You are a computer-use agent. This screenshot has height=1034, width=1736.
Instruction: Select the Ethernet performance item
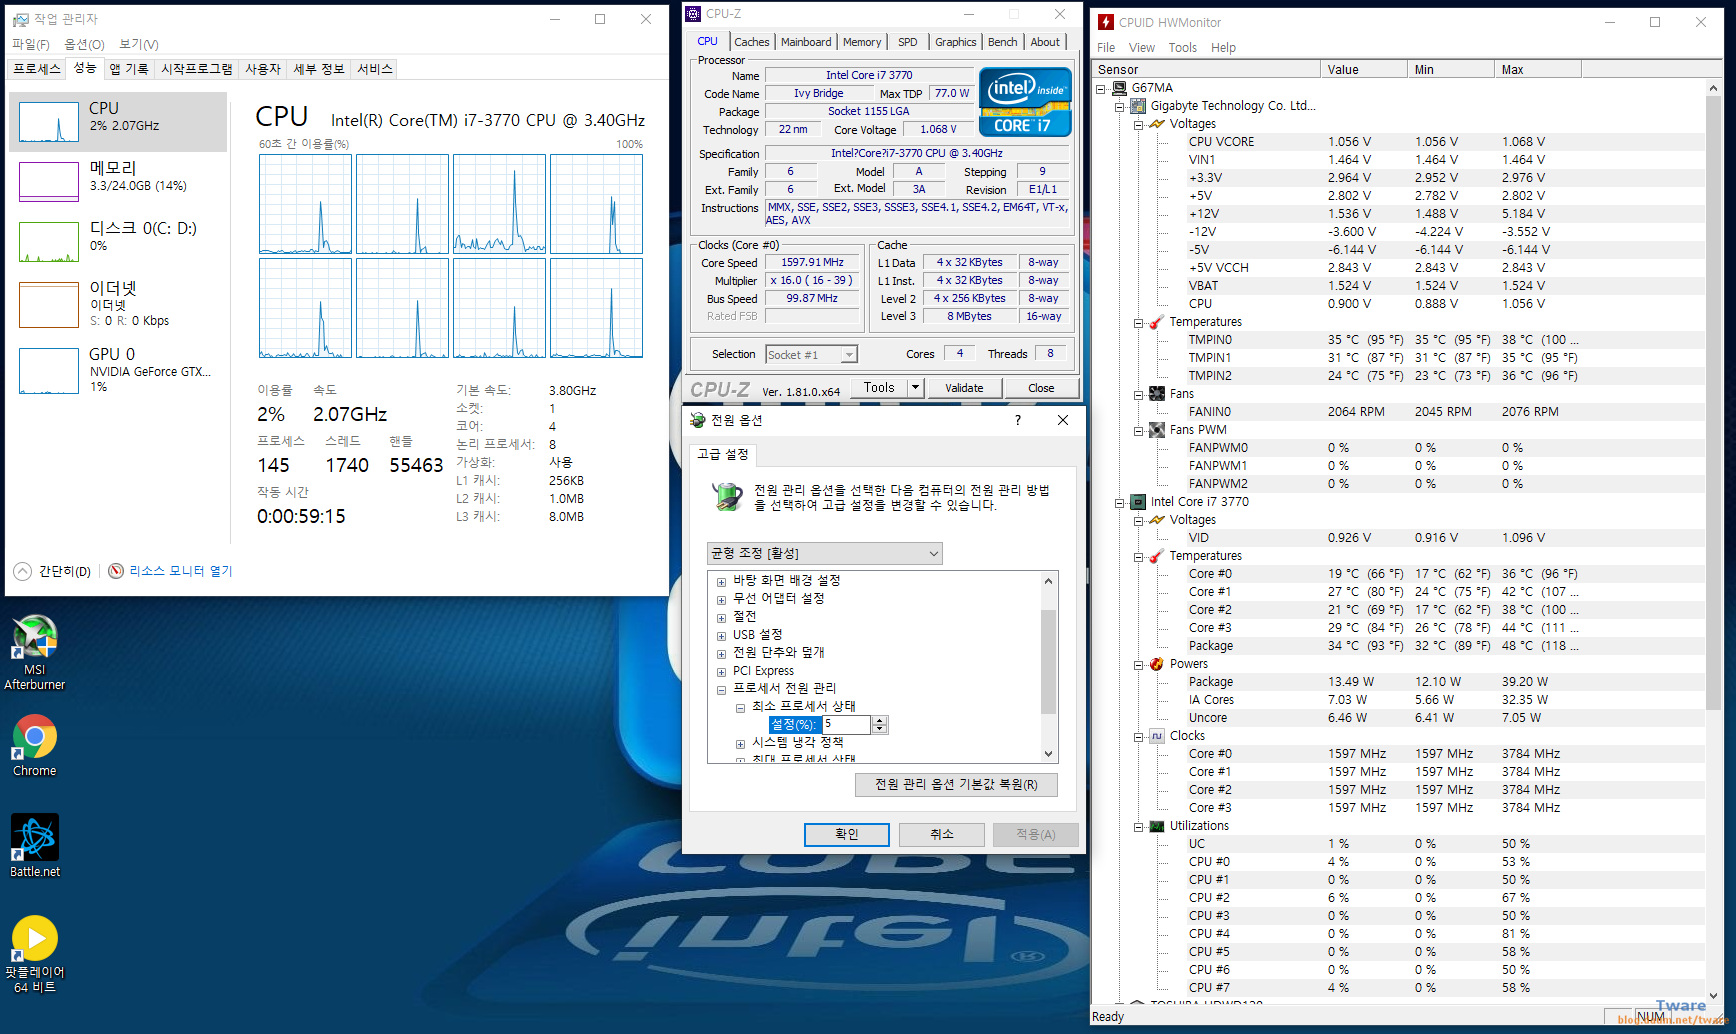point(118,304)
